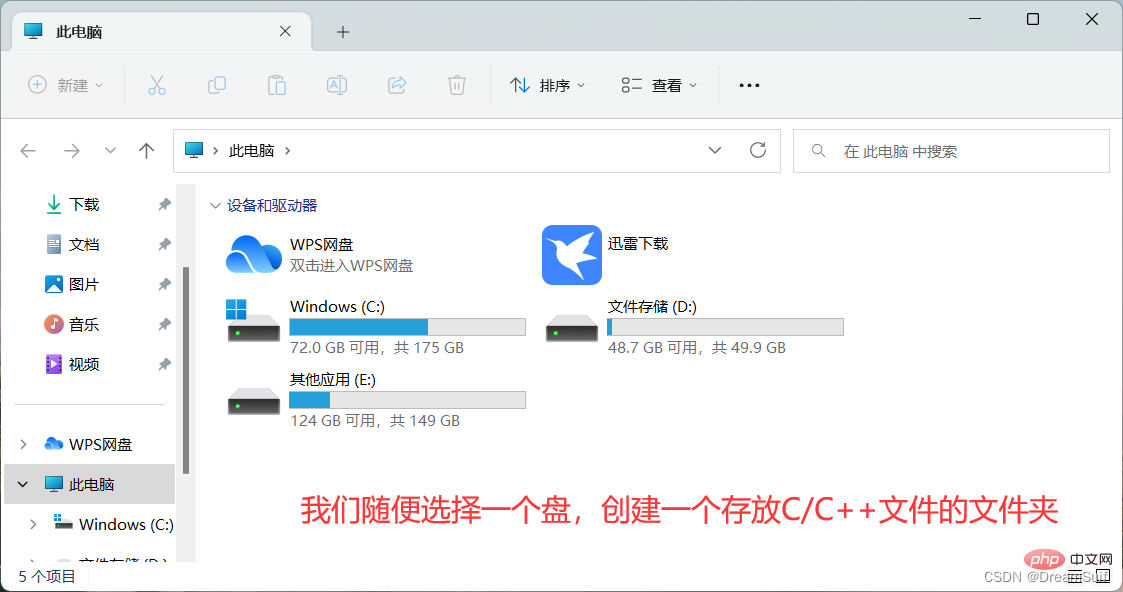Select Windows (C:) drive usage bar

406,326
